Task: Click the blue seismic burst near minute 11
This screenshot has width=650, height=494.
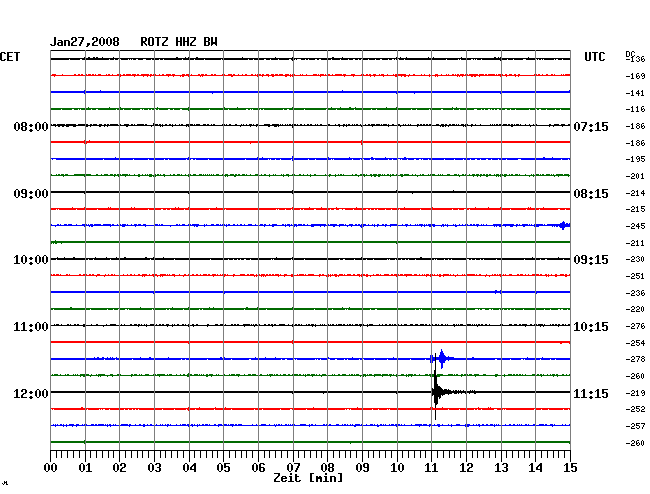Action: coord(442,358)
